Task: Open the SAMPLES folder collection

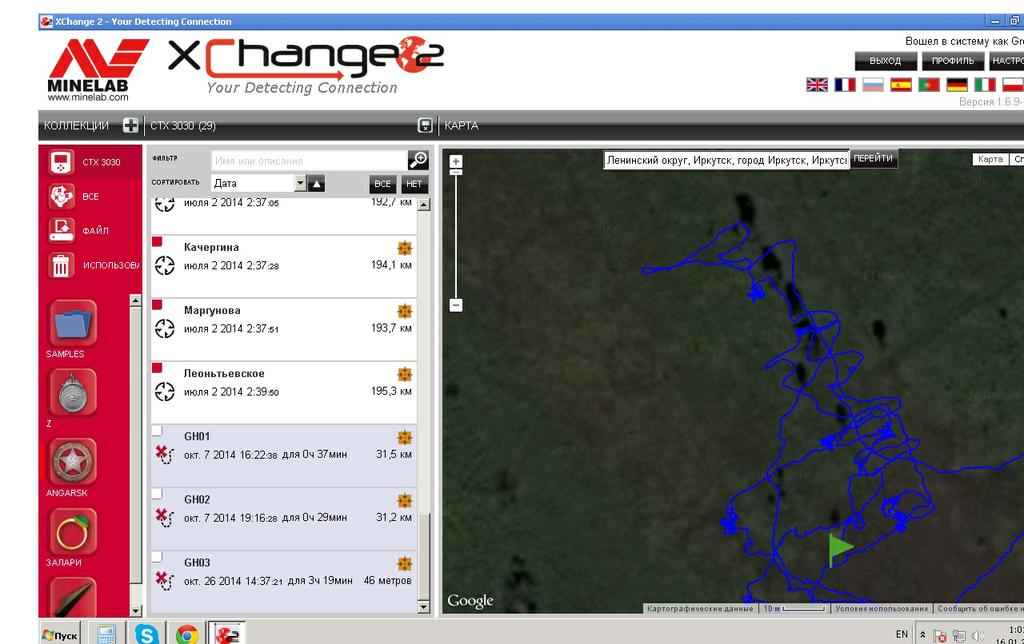Action: 72,323
